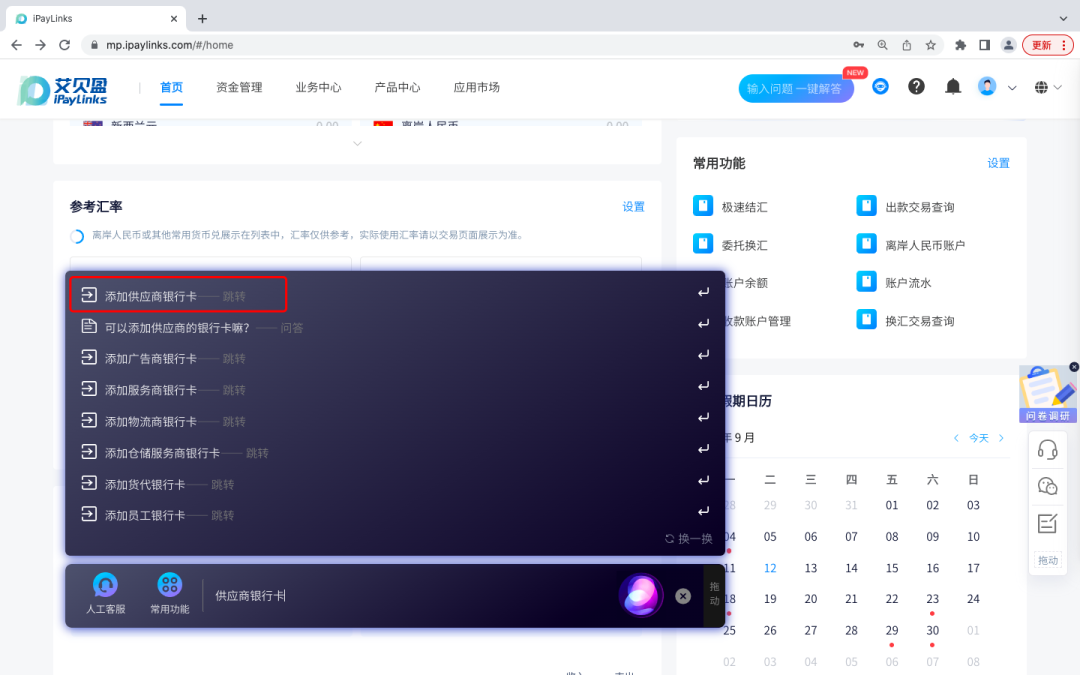
Task: Open 人工客服 in the assistant bar
Action: [x=105, y=591]
